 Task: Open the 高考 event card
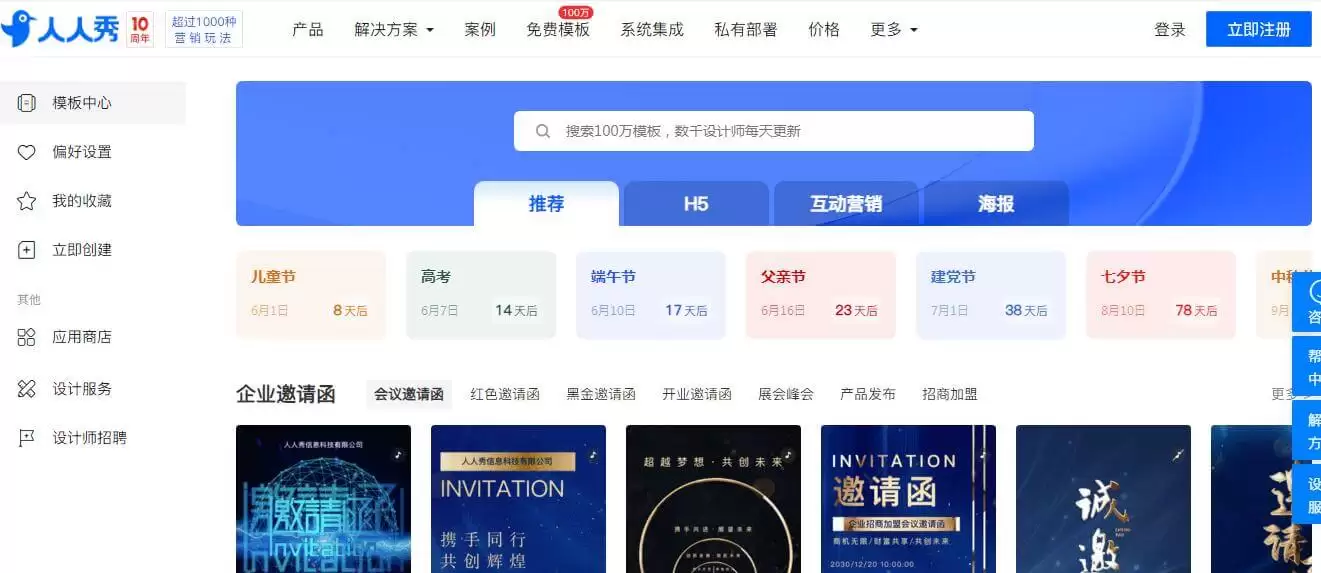coord(481,295)
